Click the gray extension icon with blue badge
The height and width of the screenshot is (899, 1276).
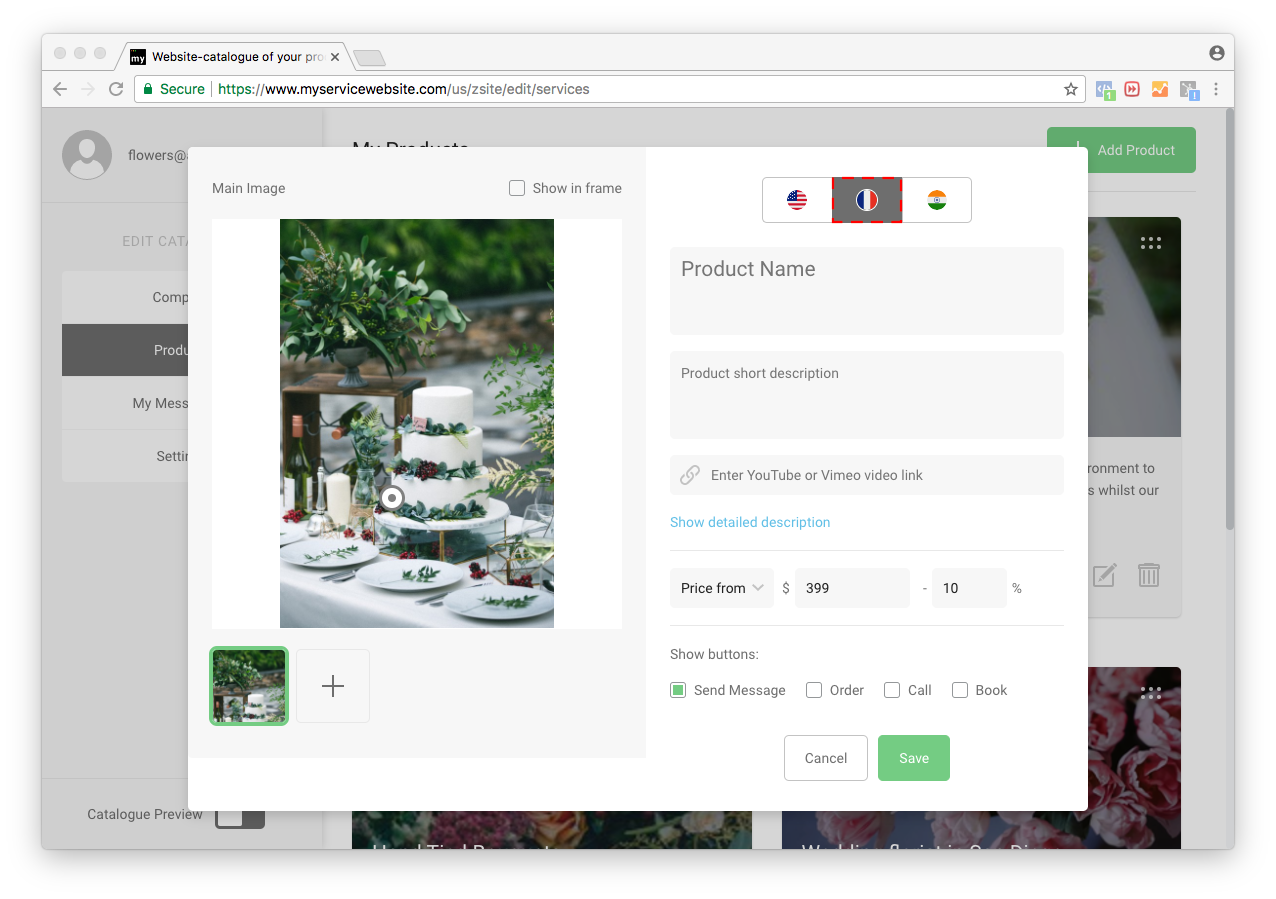coord(1189,90)
